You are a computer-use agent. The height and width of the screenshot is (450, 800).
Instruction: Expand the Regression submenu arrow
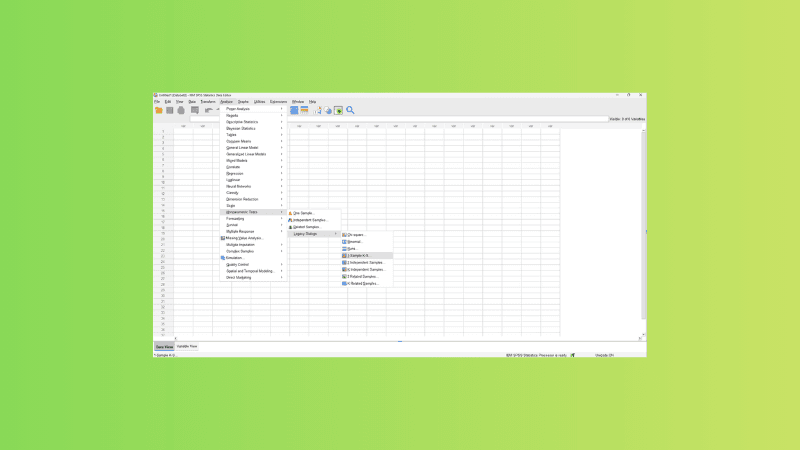coord(282,173)
